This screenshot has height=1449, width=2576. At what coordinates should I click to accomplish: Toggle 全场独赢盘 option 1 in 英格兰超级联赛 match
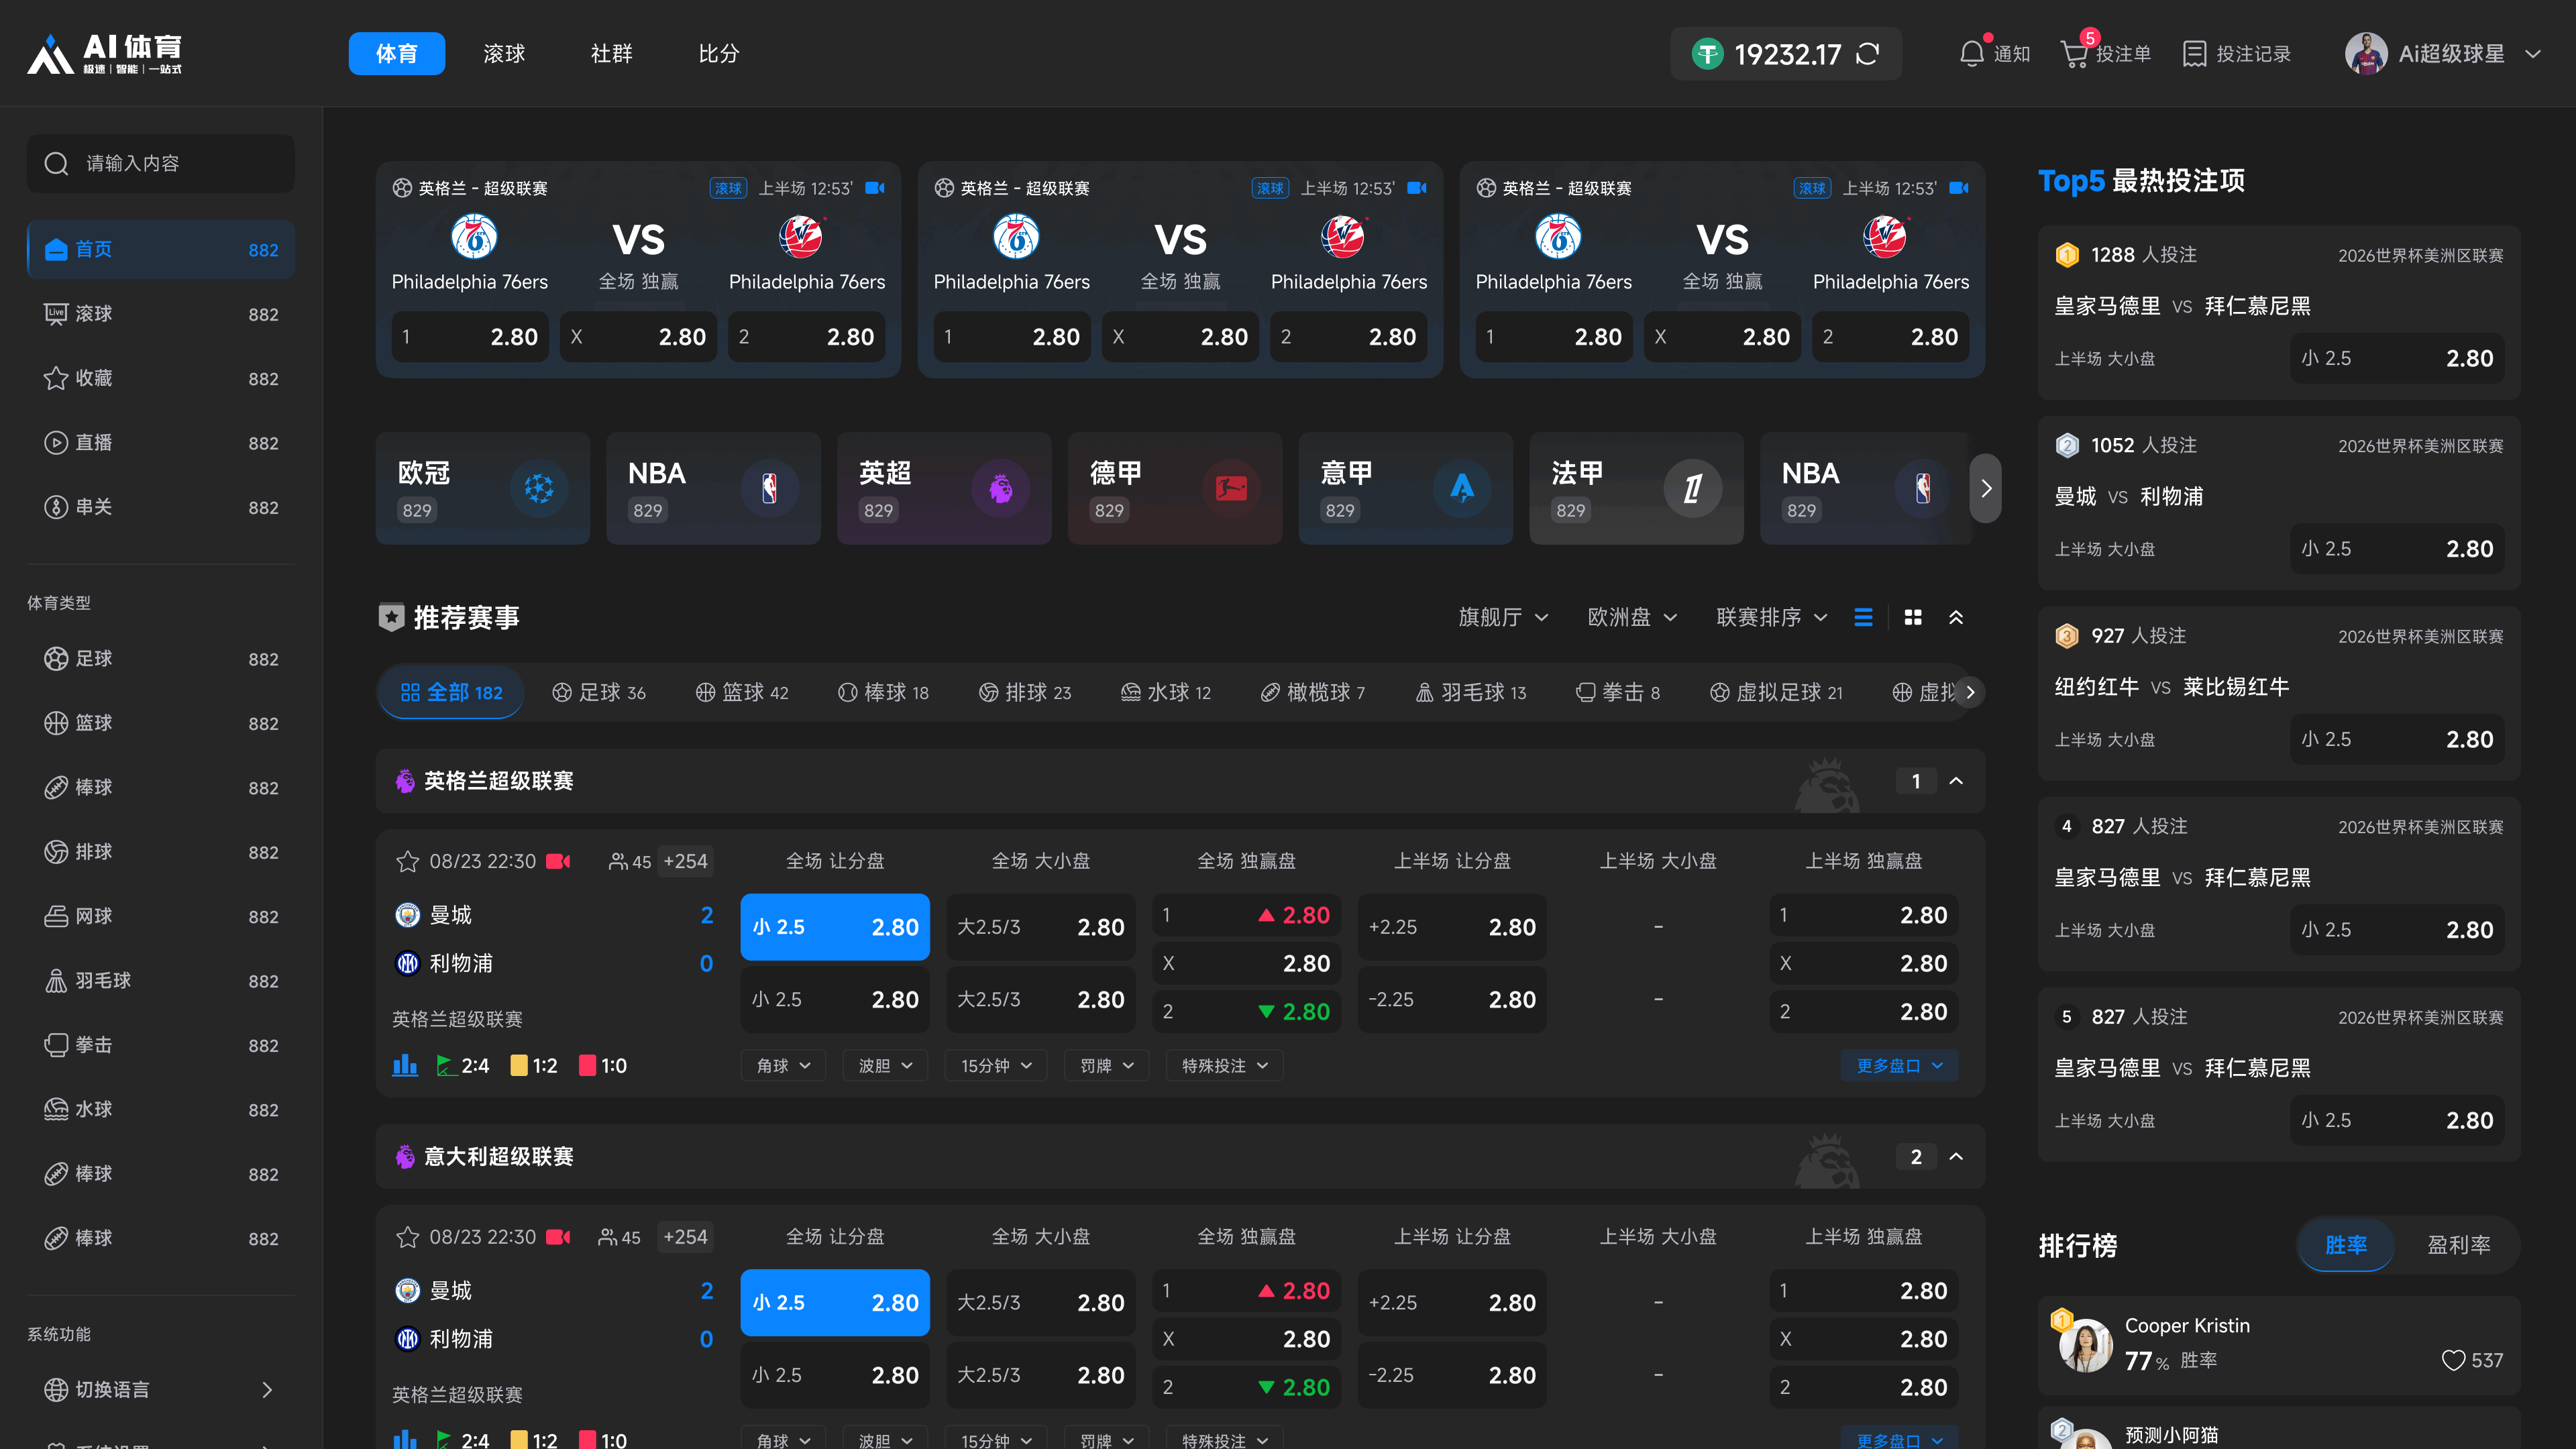coord(1247,915)
